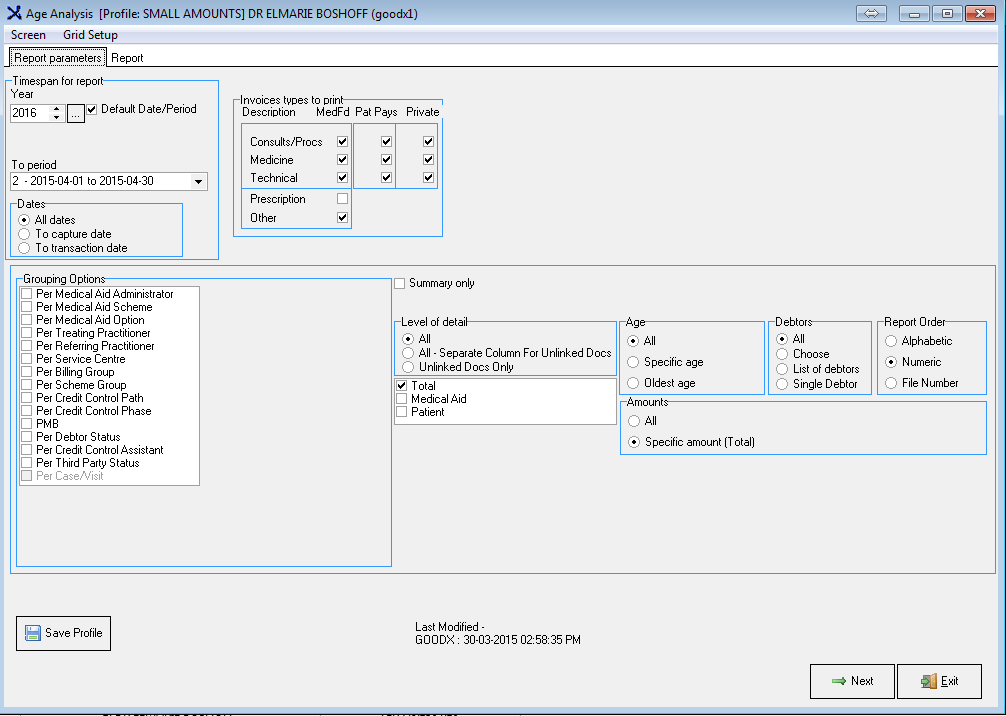Open the Grid Setup menu
The width and height of the screenshot is (1006, 716).
[90, 35]
